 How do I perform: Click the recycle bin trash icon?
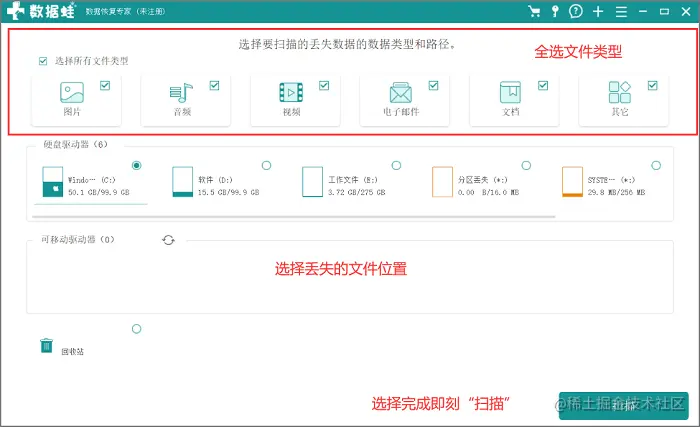coord(46,345)
